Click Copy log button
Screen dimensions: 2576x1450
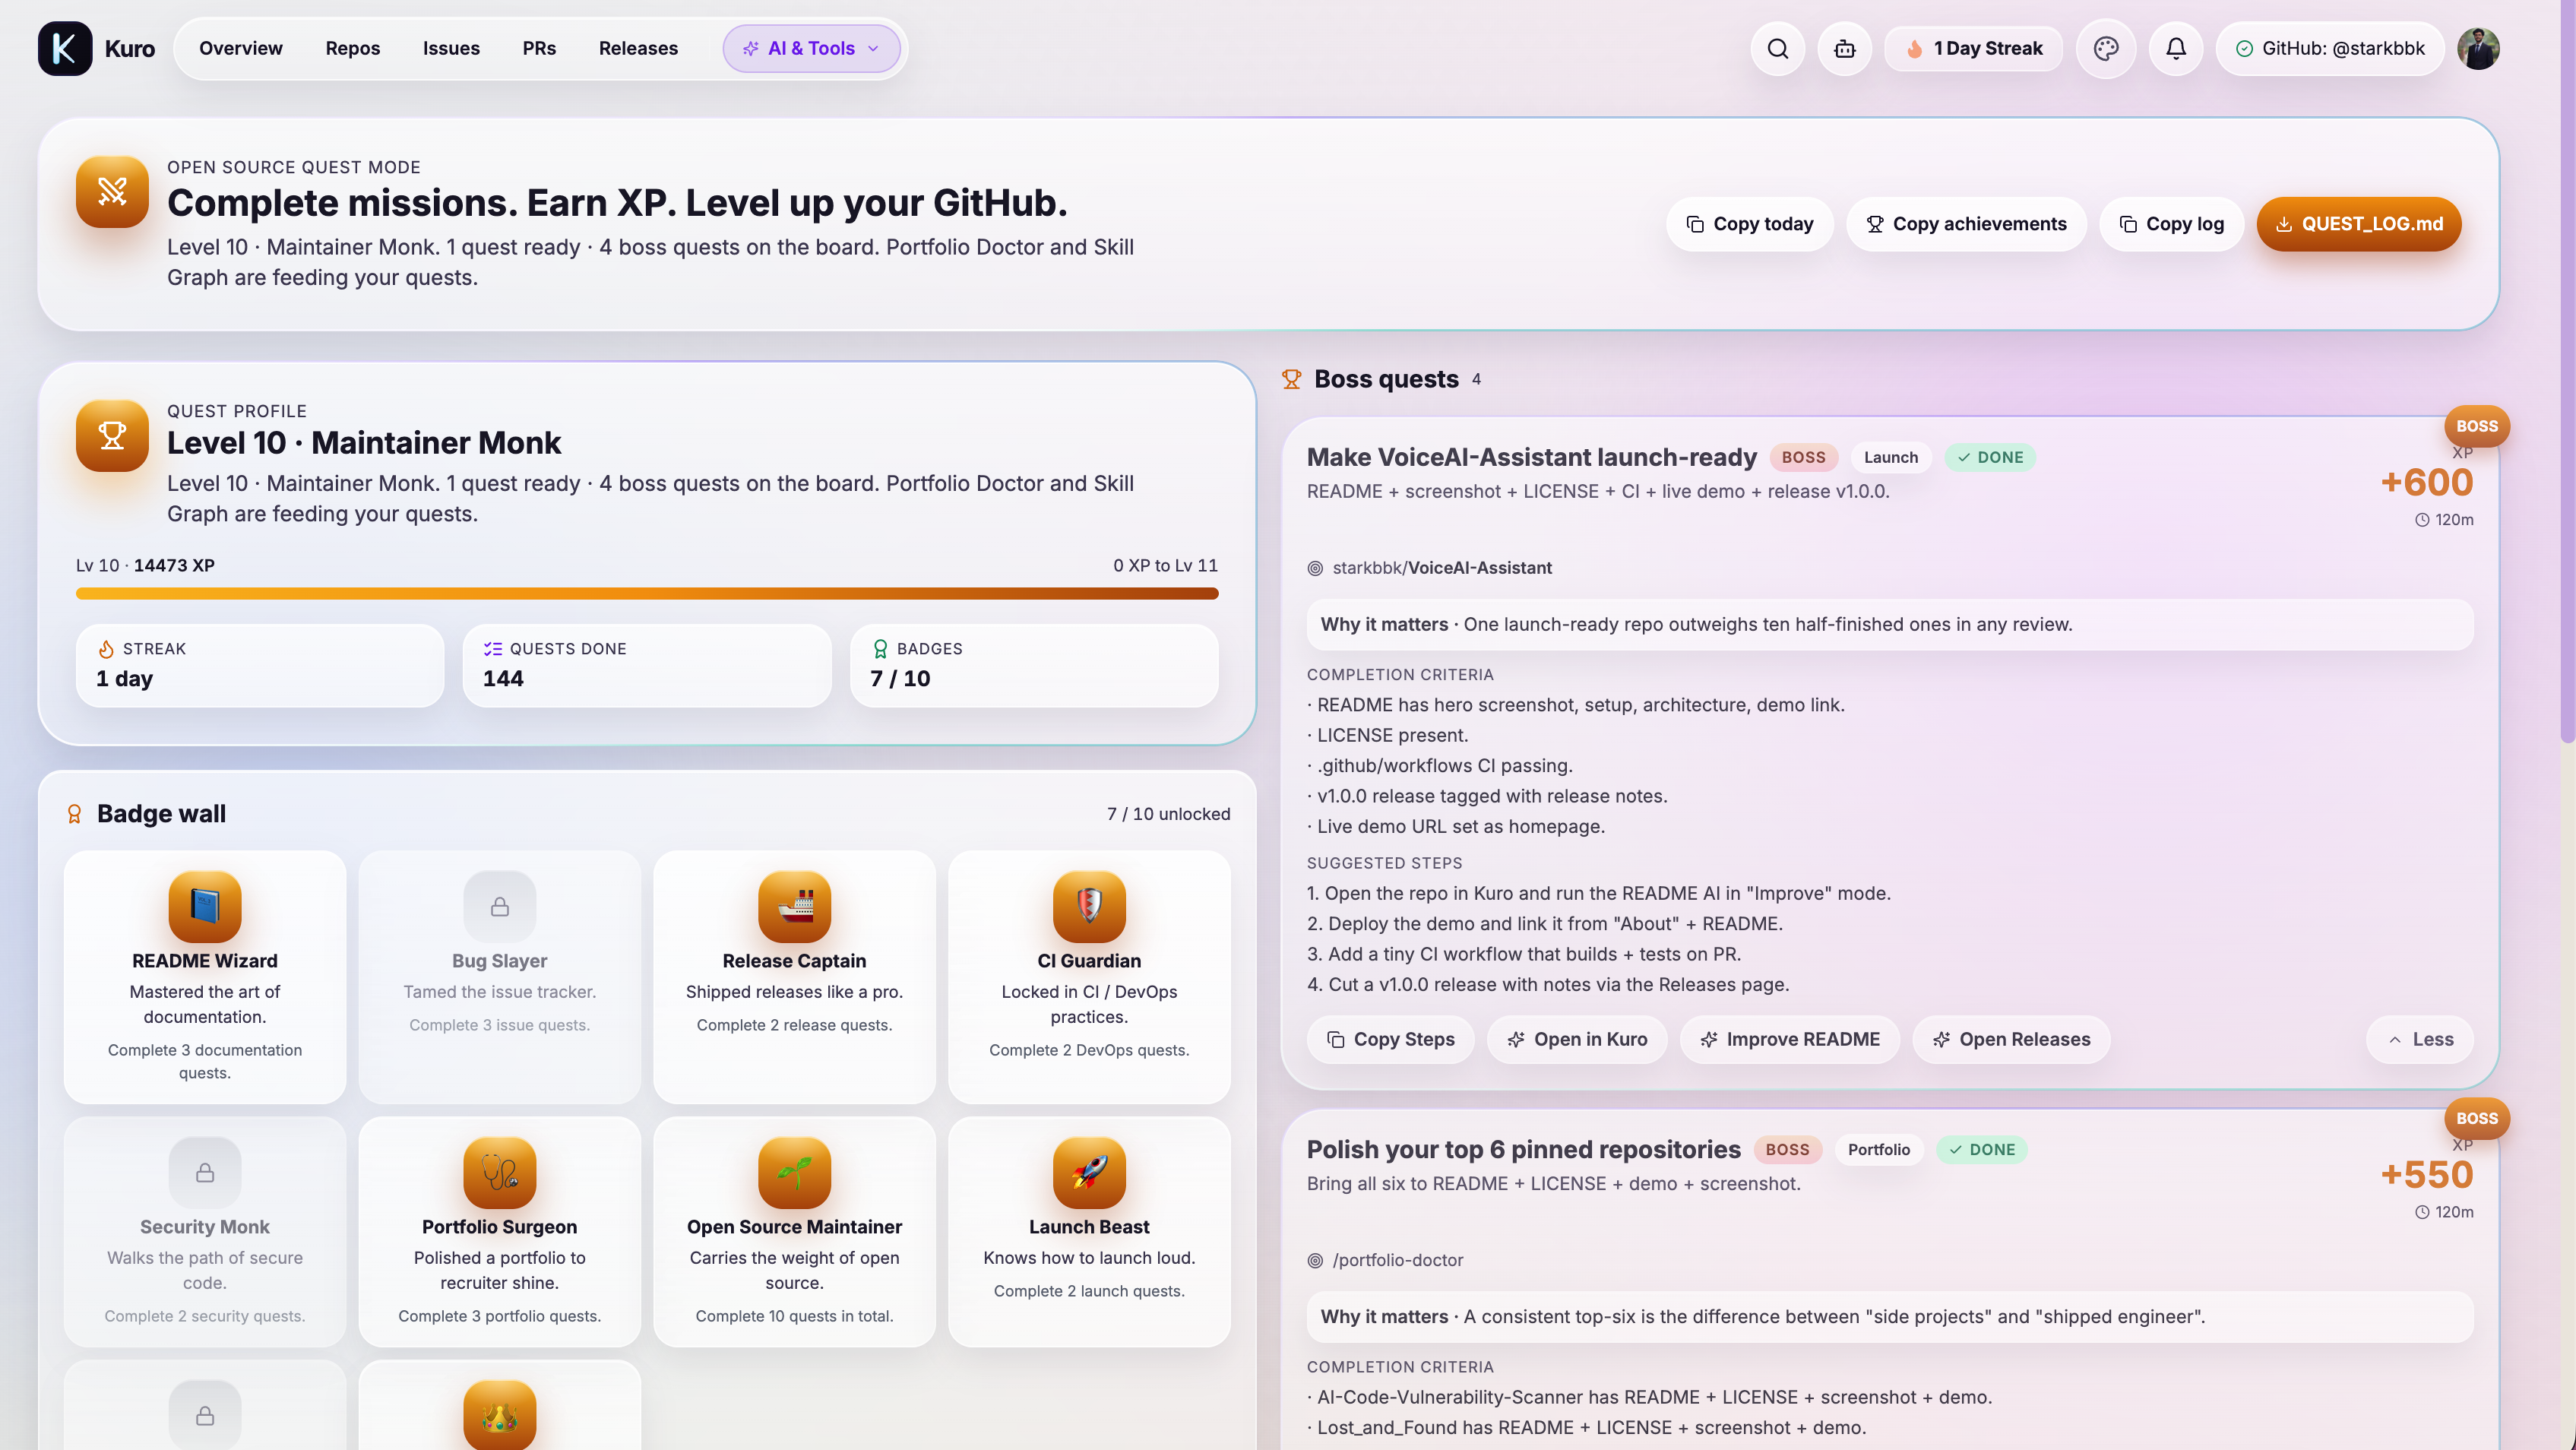(2171, 224)
